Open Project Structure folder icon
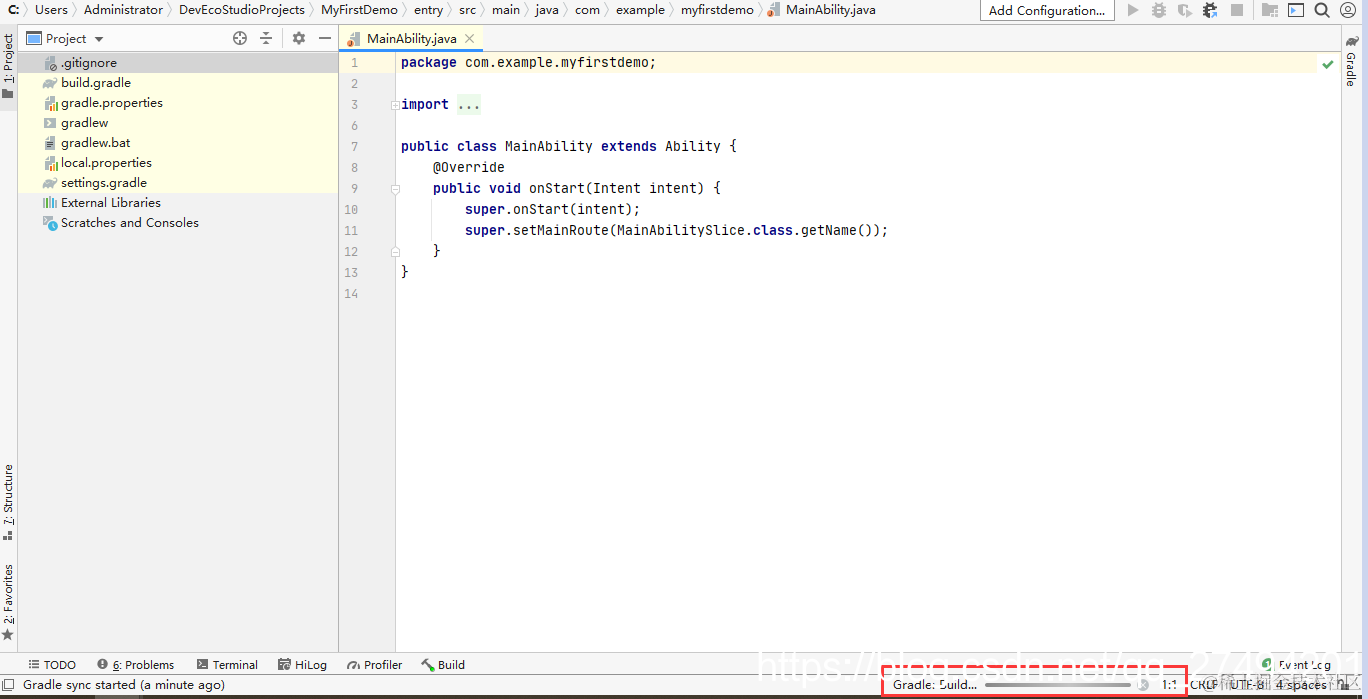The image size is (1368, 699). [x=1270, y=10]
